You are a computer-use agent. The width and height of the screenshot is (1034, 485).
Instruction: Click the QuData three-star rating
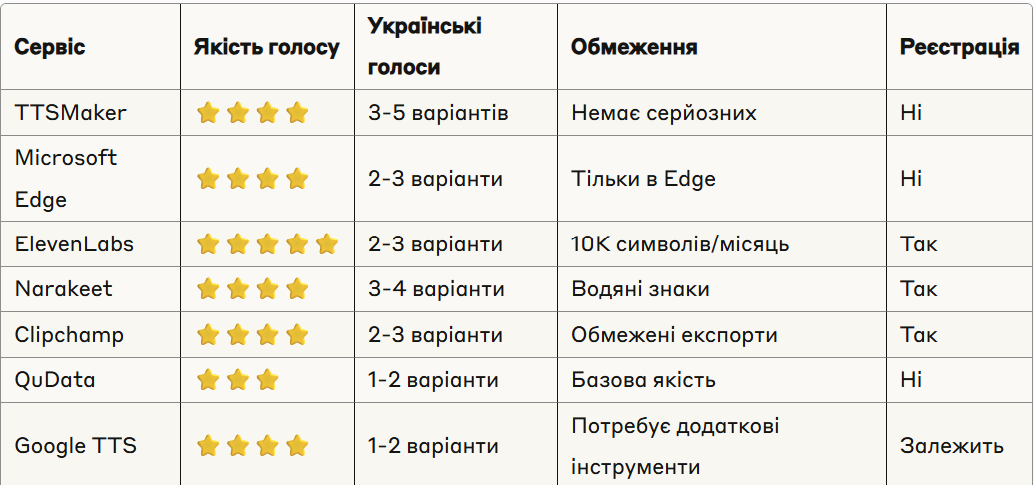237,380
